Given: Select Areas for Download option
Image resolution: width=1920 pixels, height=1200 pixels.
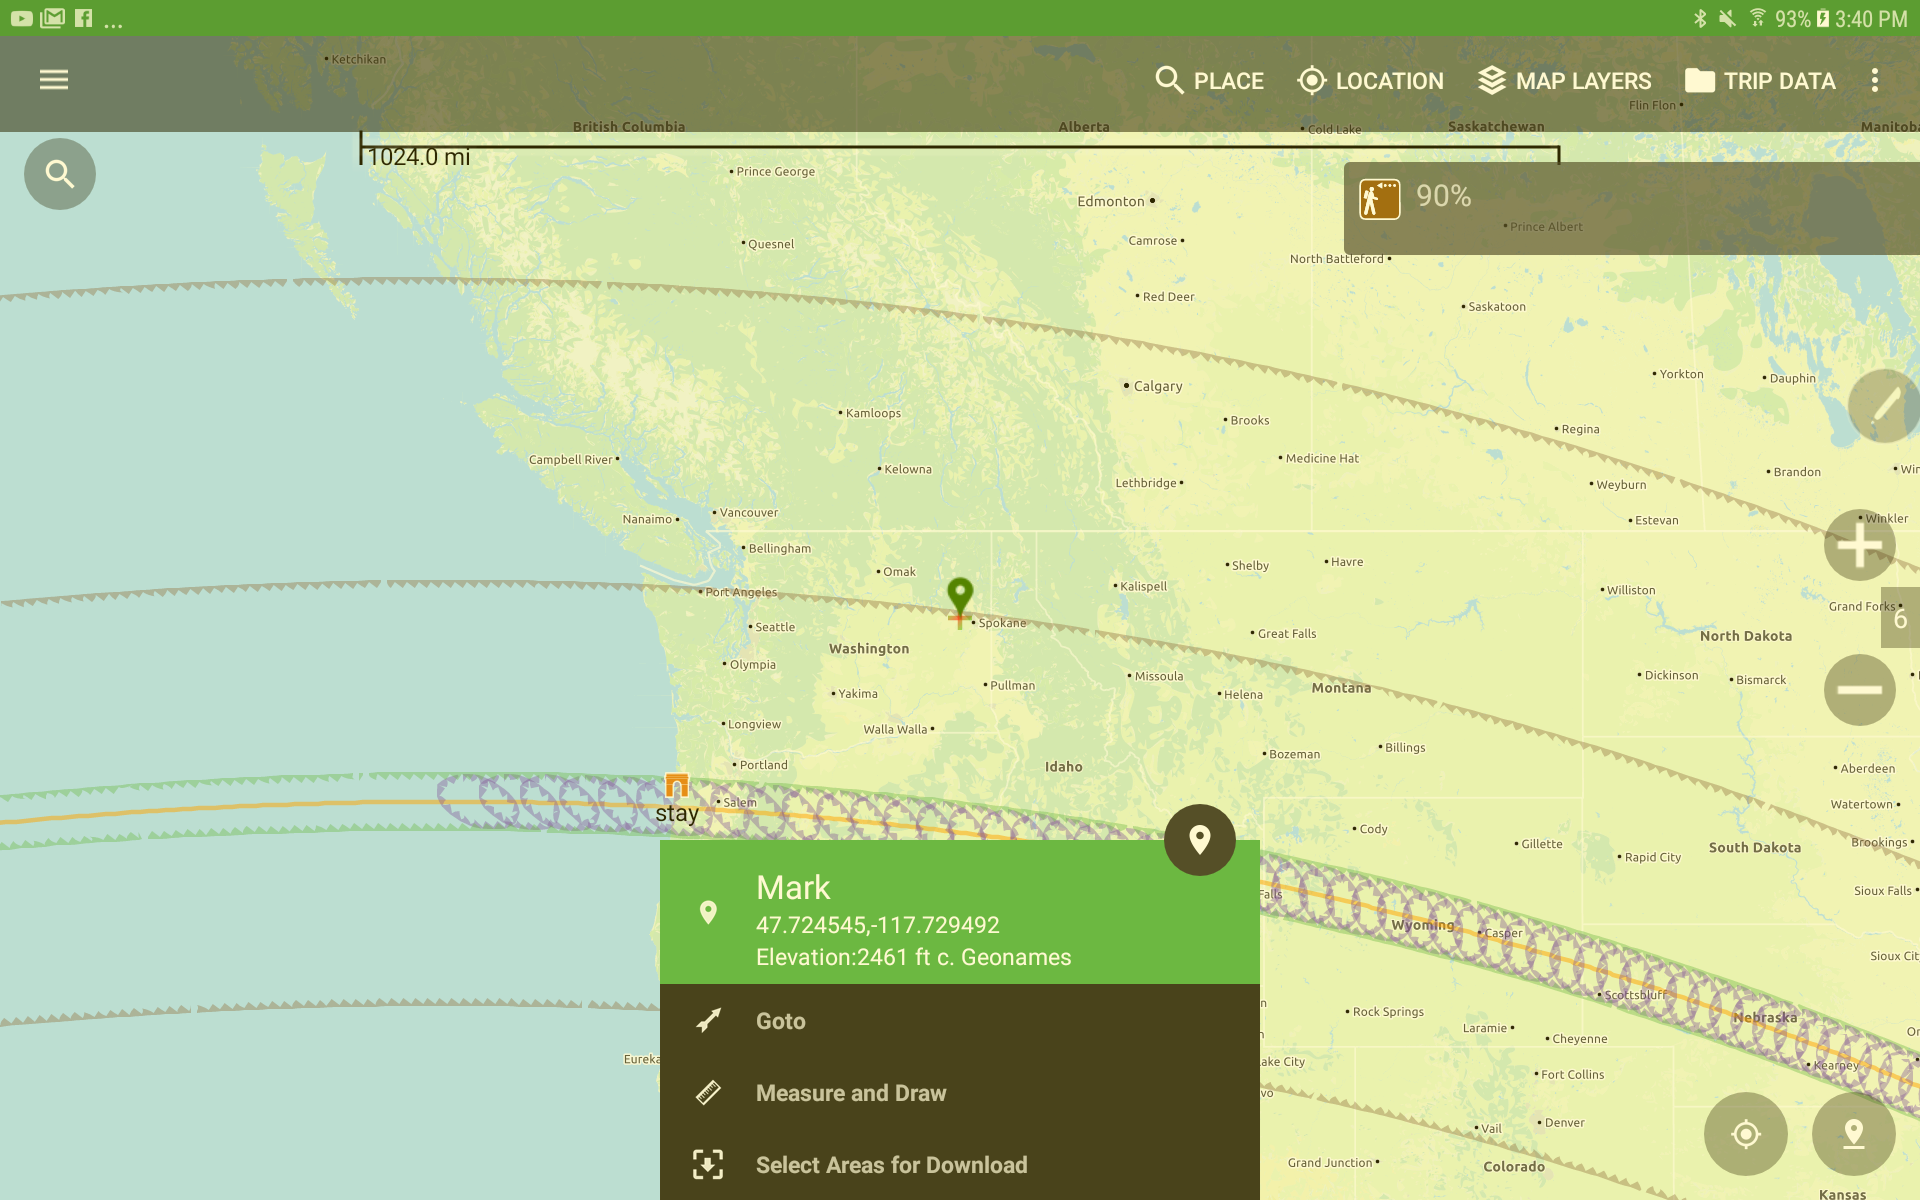Looking at the screenshot, I should tap(890, 1165).
